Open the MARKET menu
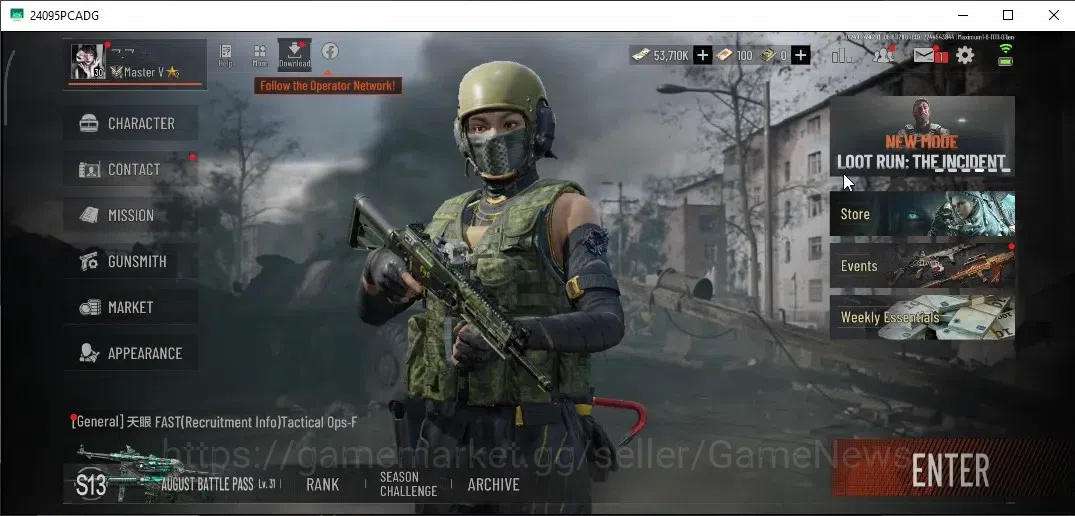 pos(130,307)
